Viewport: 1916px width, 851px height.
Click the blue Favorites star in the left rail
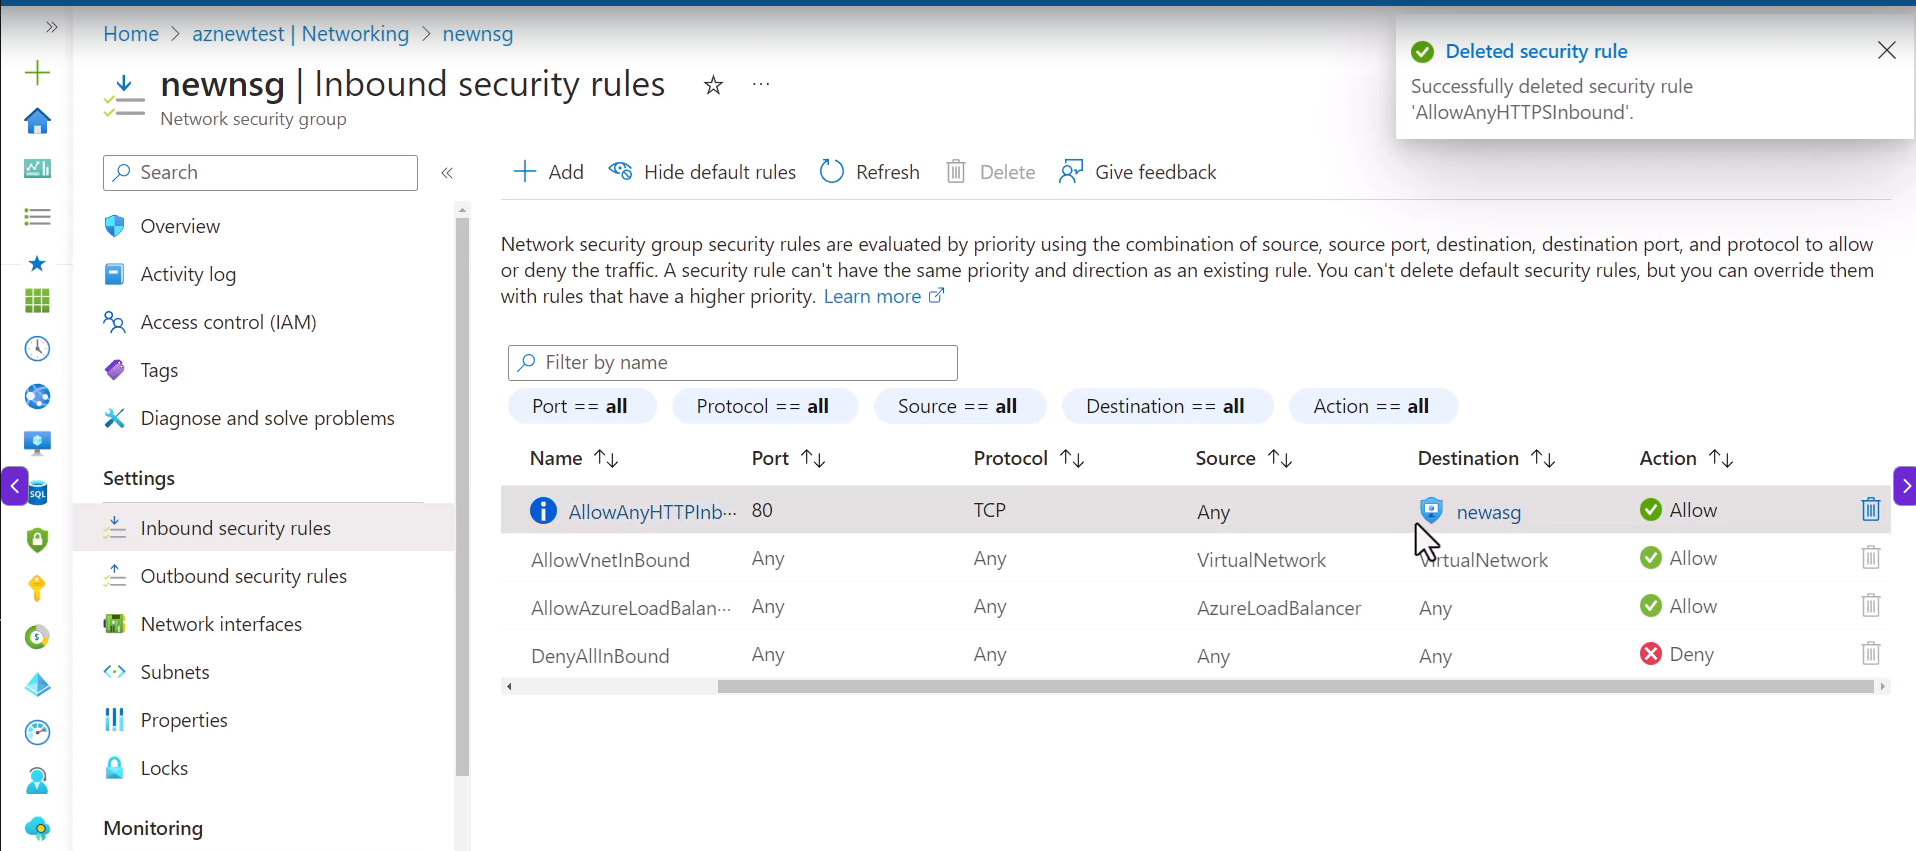(37, 263)
